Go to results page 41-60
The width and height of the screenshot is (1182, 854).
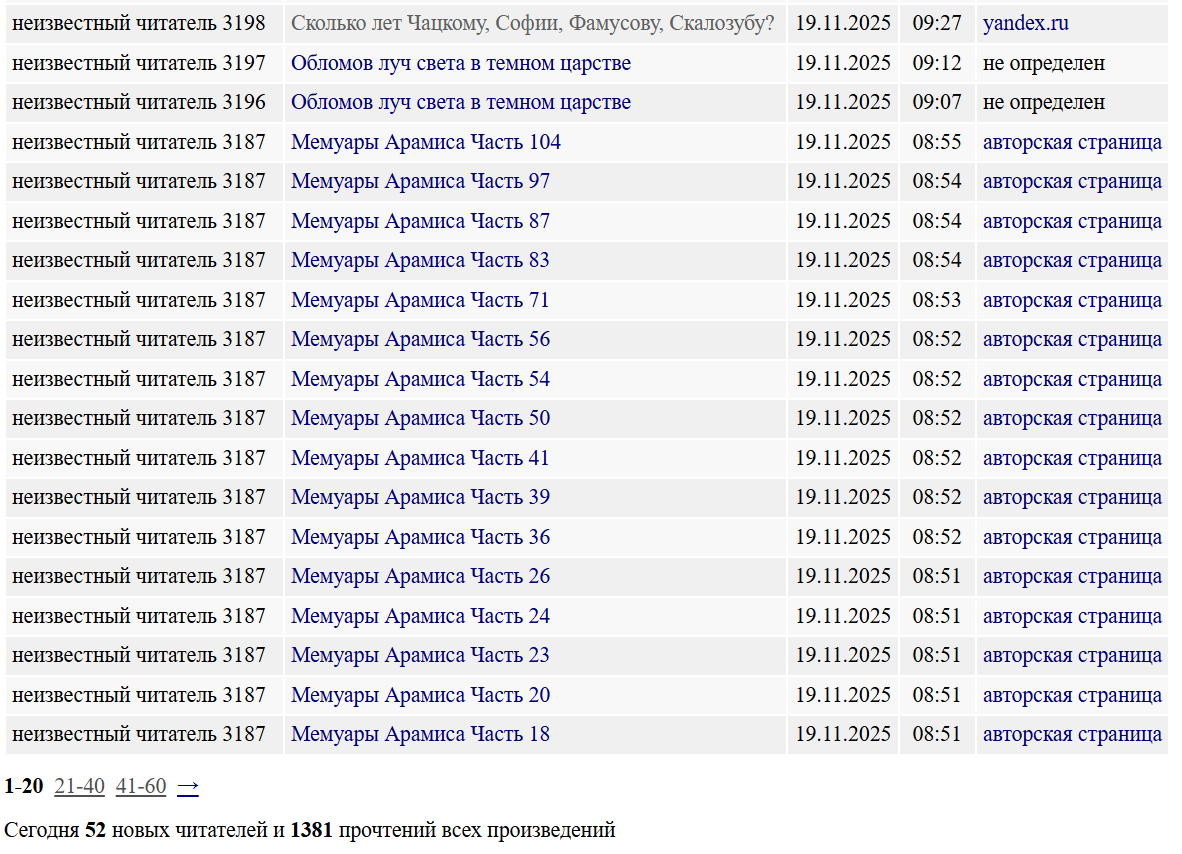coord(141,787)
